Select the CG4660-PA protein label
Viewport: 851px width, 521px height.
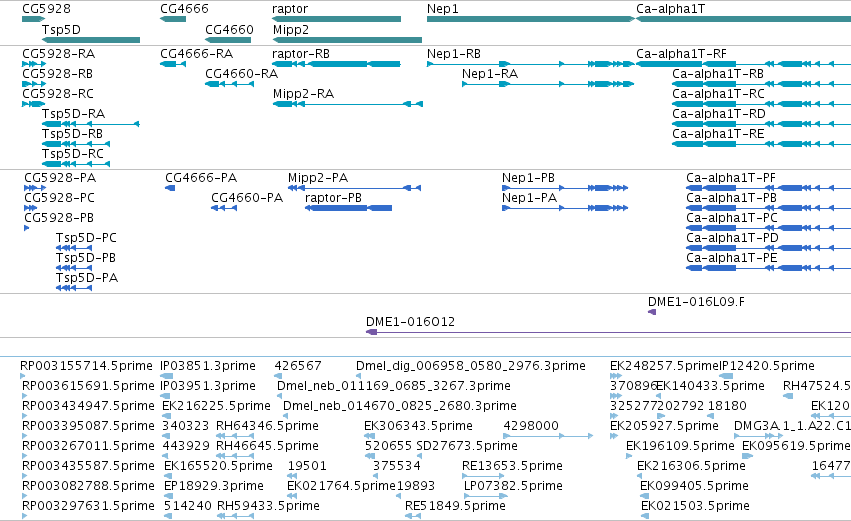coord(247,198)
